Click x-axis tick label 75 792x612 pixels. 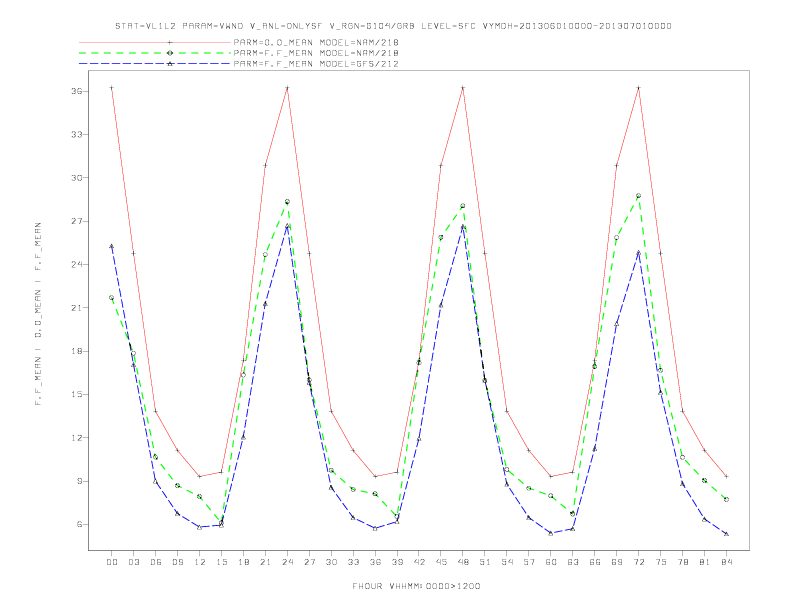[661, 562]
